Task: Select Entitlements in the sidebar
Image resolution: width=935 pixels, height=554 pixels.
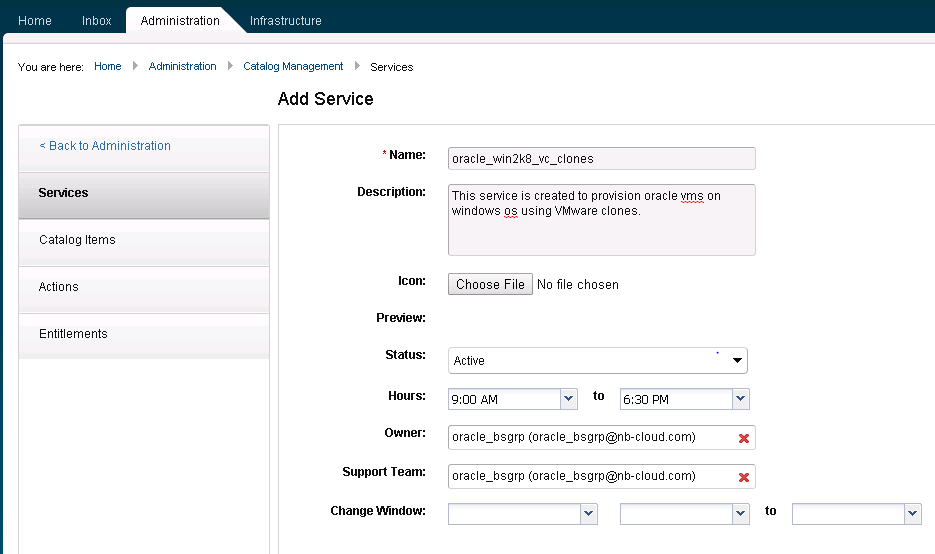Action: 73,334
